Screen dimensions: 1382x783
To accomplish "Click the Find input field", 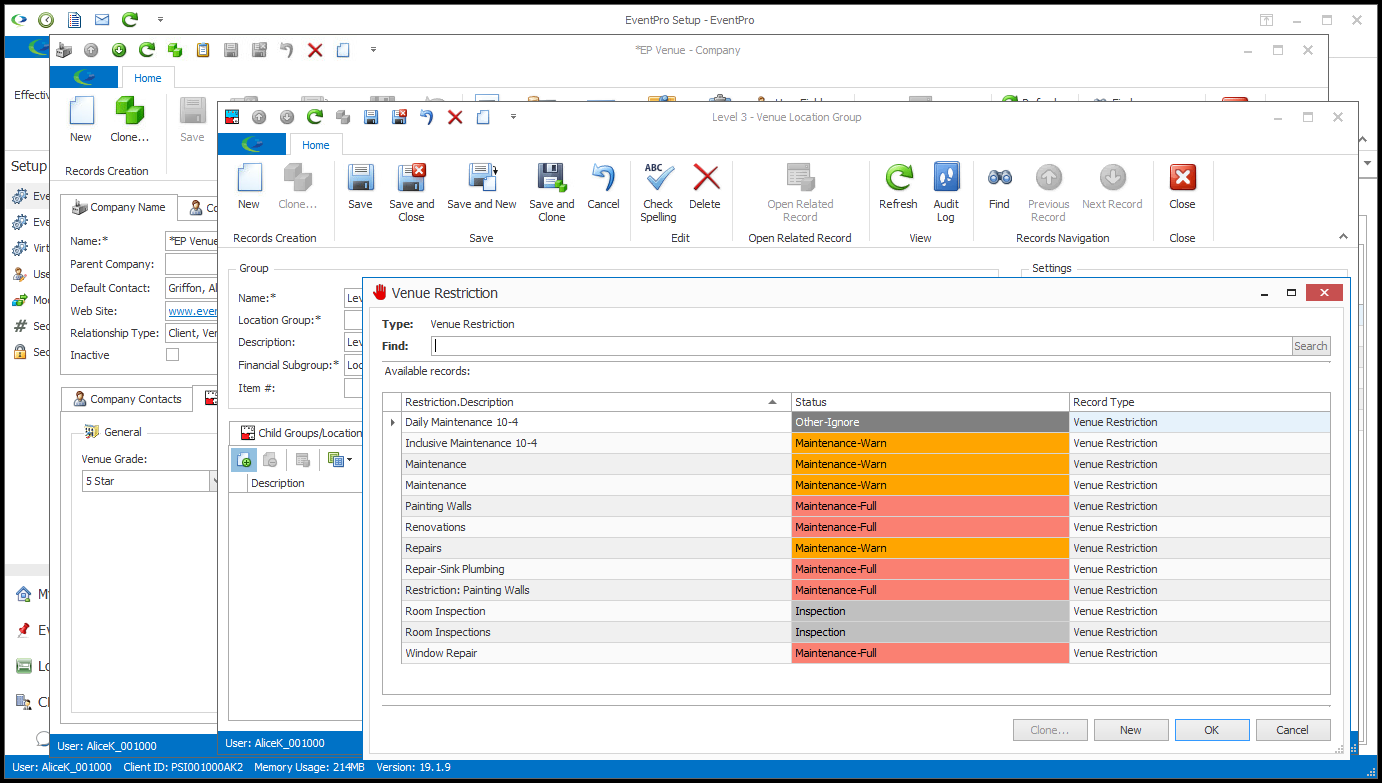I will pyautogui.click(x=862, y=346).
